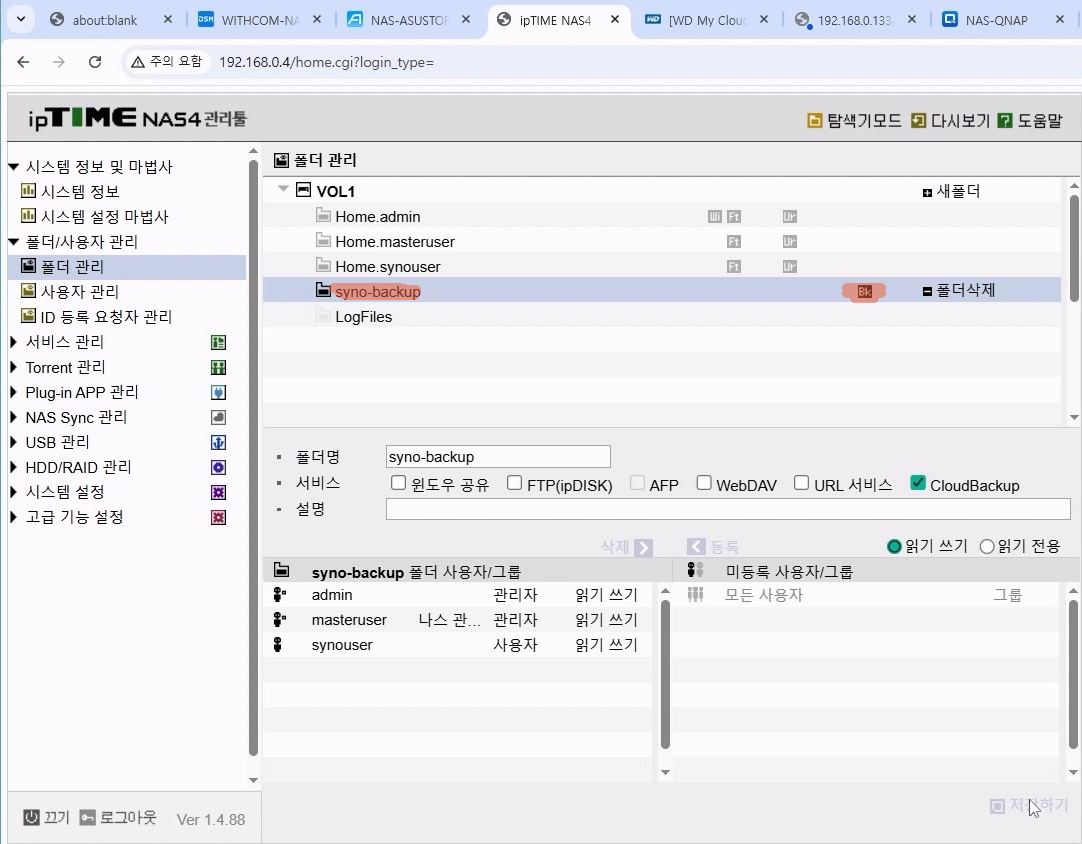Viewport: 1082px width, 844px height.
Task: Click the 끄기 power icon
Action: click(32, 818)
